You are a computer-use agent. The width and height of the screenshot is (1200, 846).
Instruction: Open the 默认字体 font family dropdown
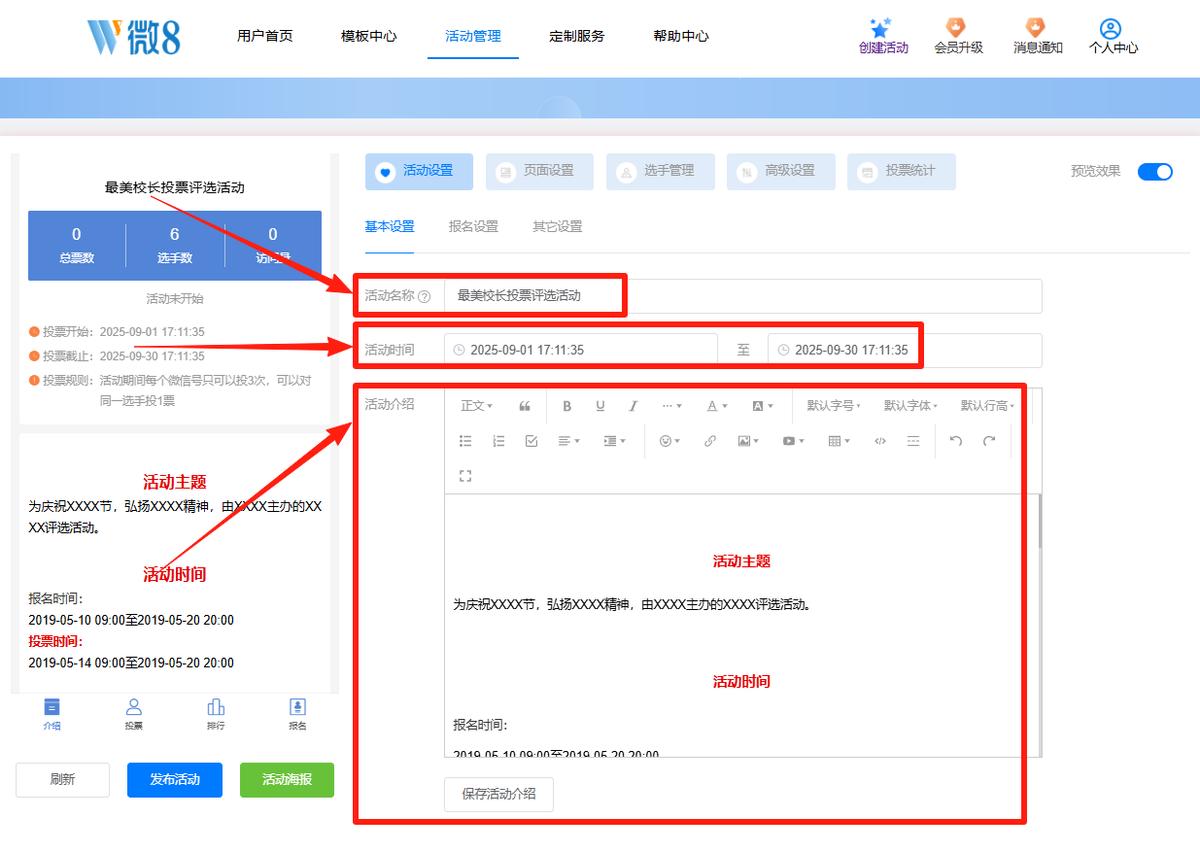coord(911,406)
